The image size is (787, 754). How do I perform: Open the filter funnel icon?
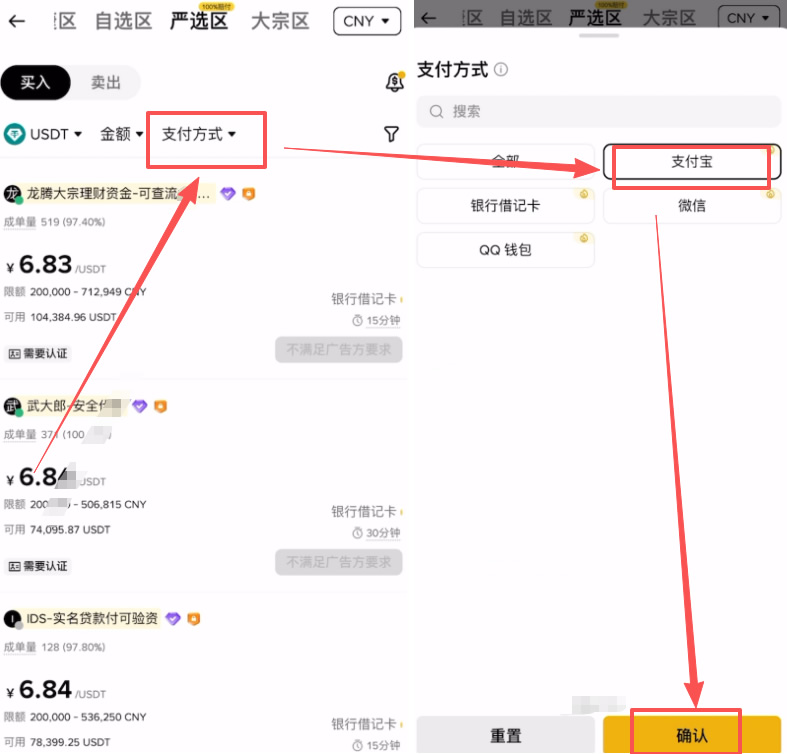pos(391,134)
